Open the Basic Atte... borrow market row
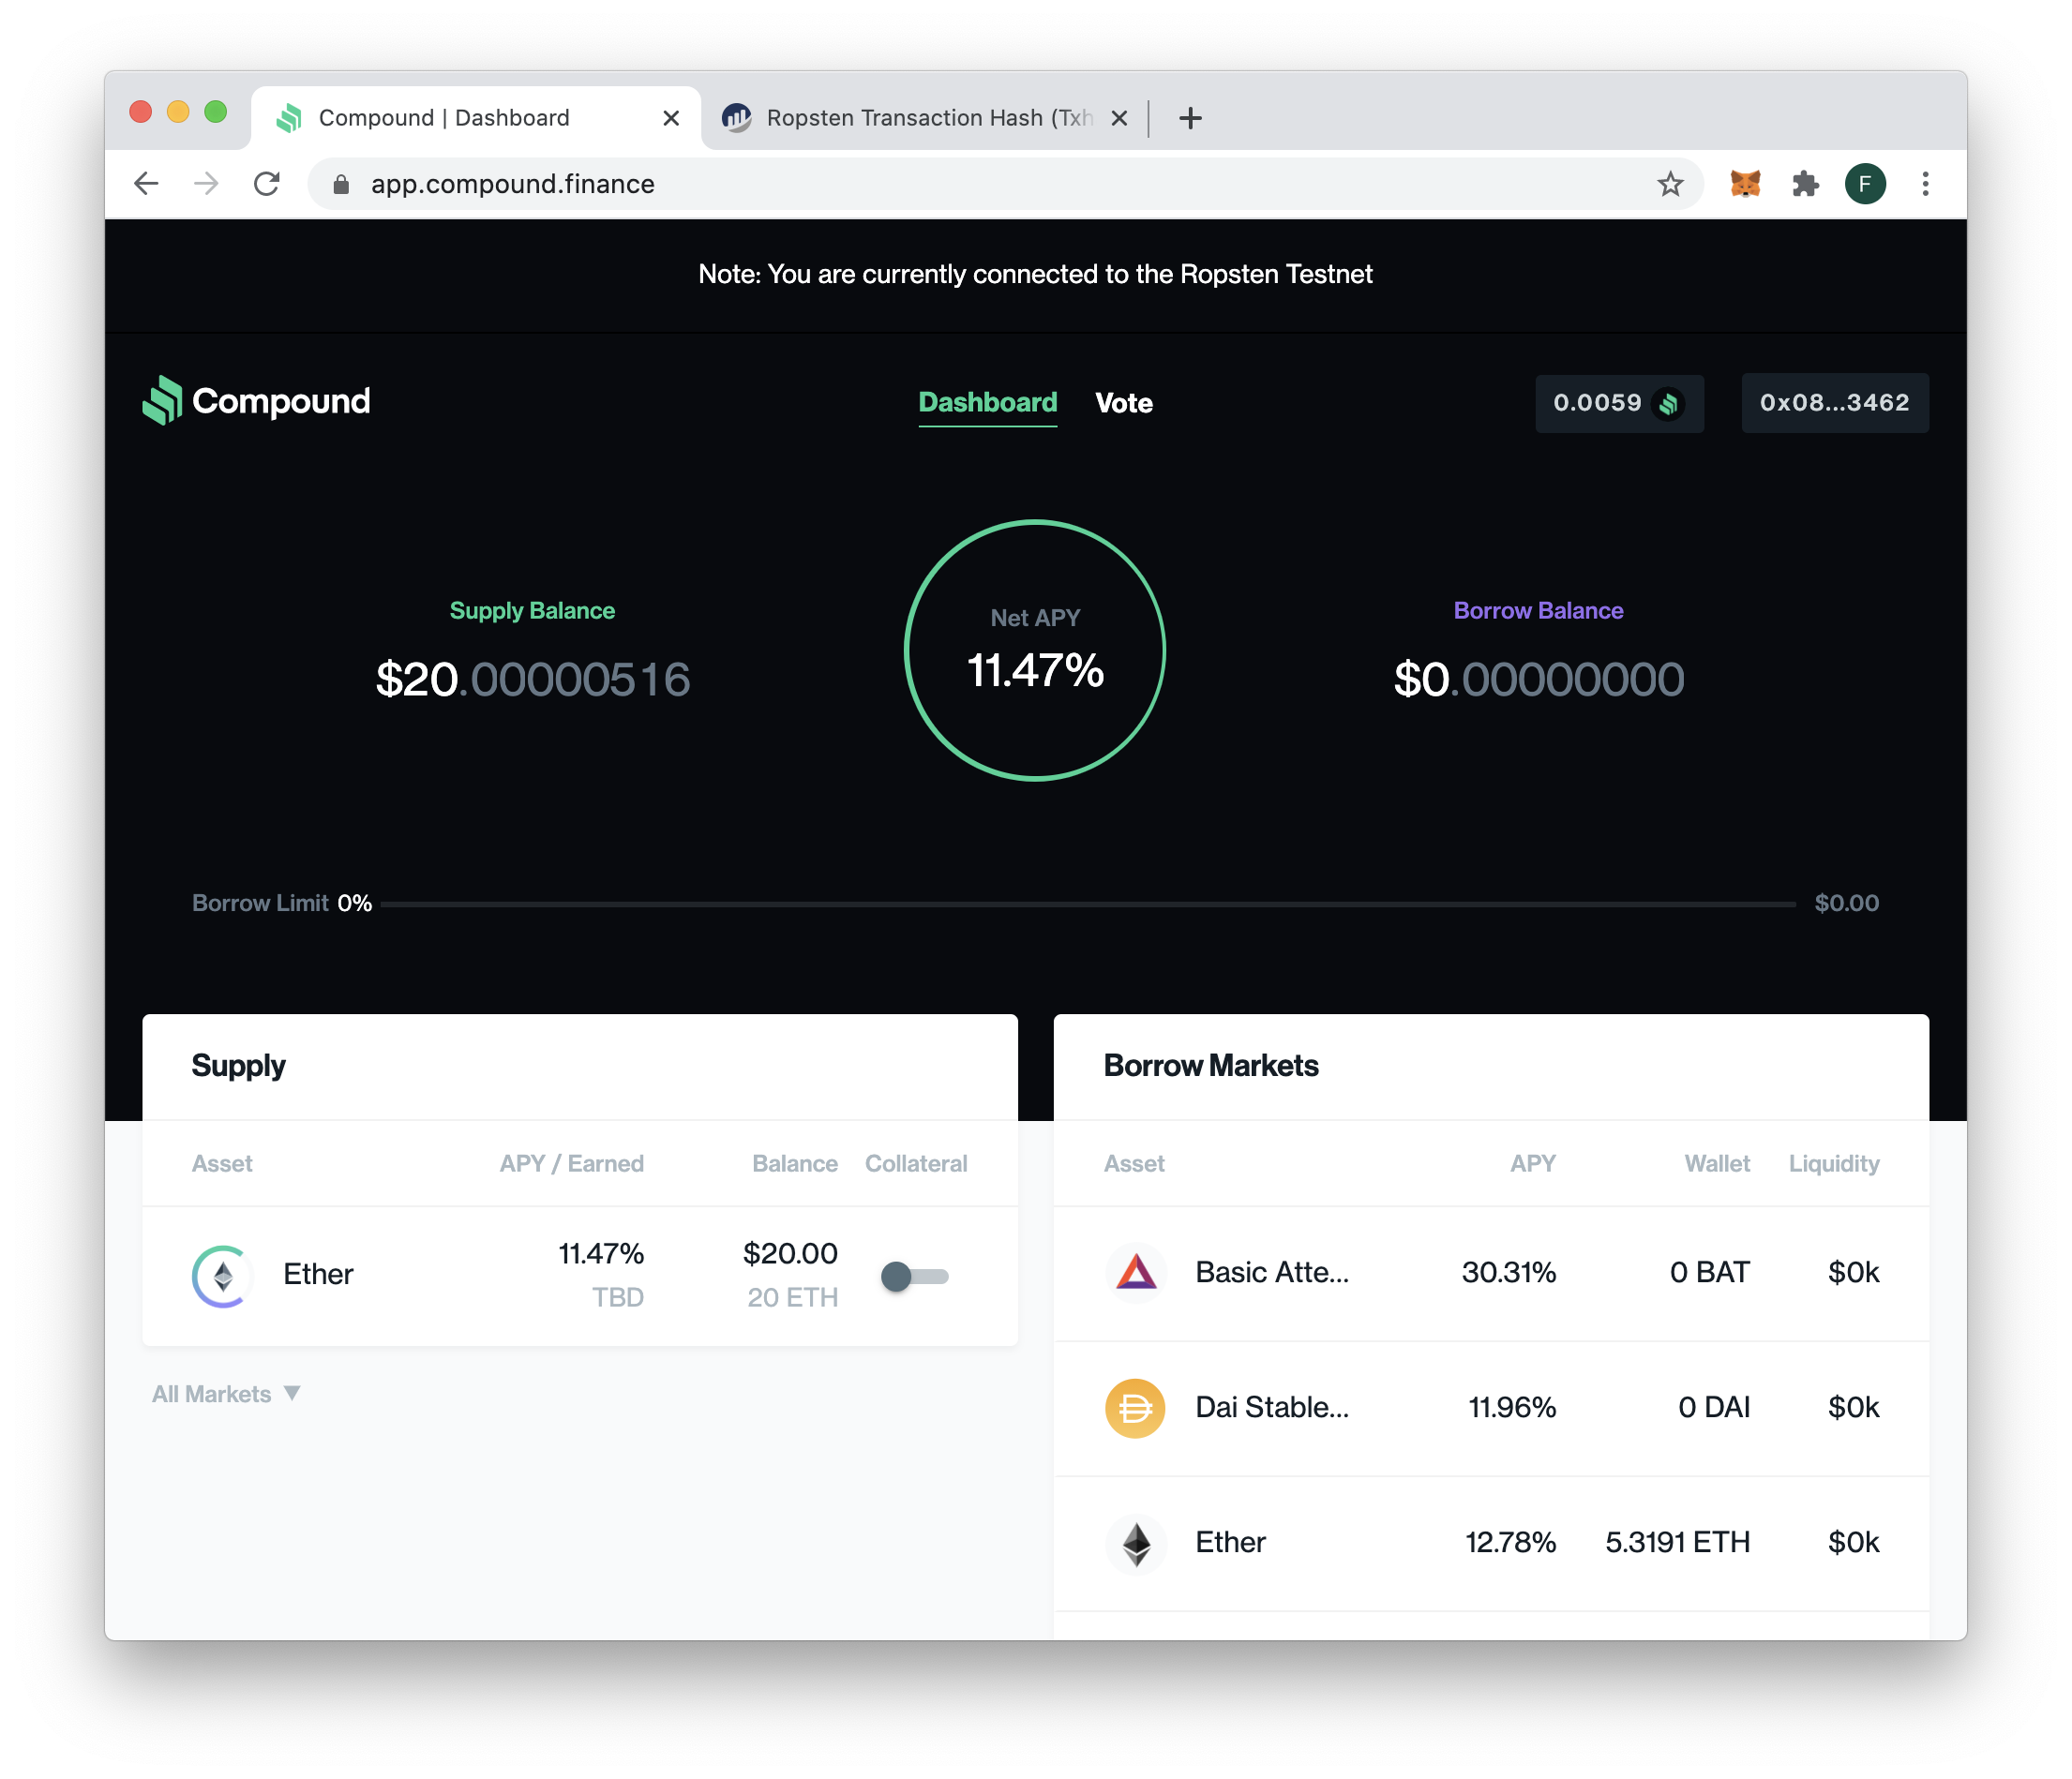The width and height of the screenshot is (2072, 1779). coord(1491,1273)
